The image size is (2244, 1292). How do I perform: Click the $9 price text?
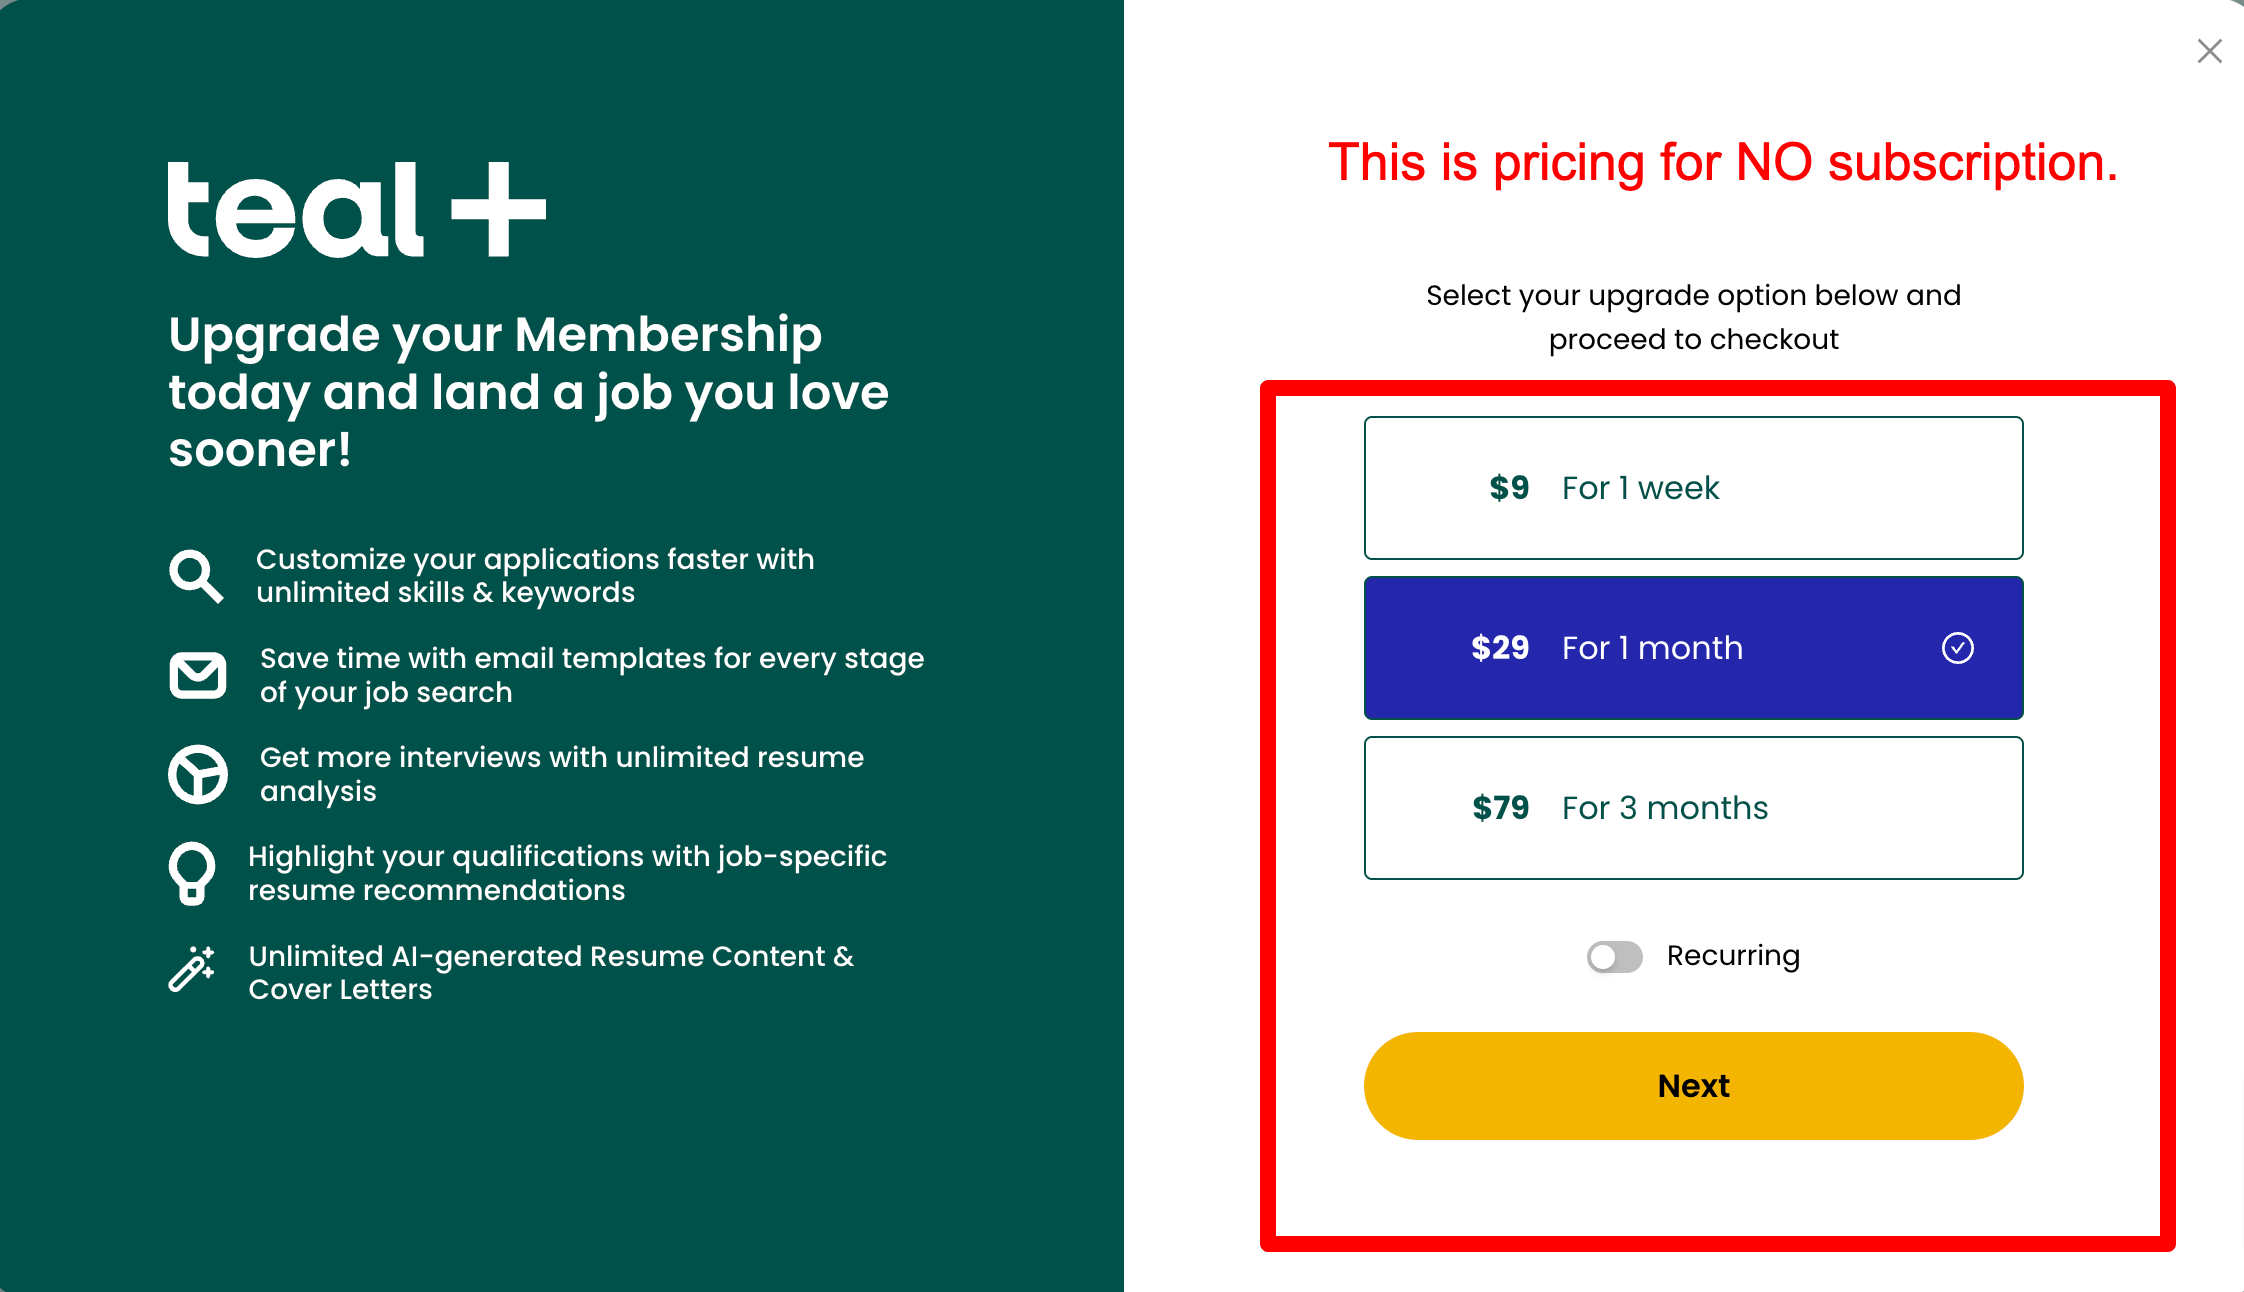1509,488
